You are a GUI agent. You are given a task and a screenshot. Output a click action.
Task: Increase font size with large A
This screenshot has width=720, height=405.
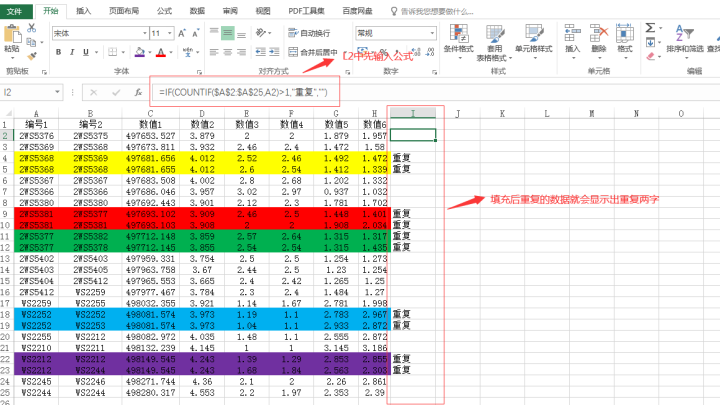182,33
